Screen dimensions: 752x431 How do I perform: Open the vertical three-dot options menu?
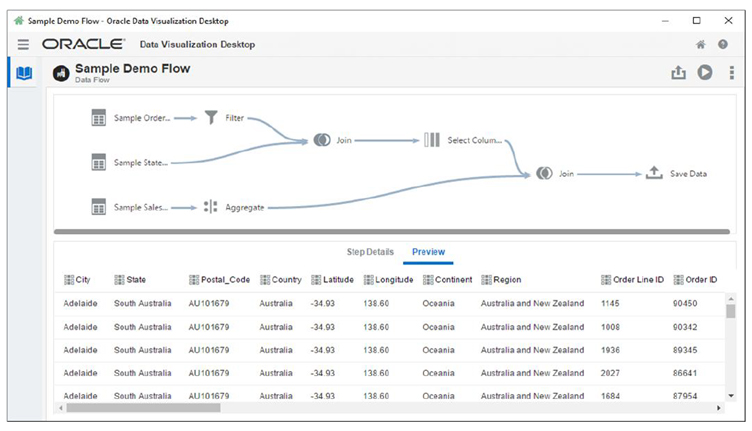(731, 72)
